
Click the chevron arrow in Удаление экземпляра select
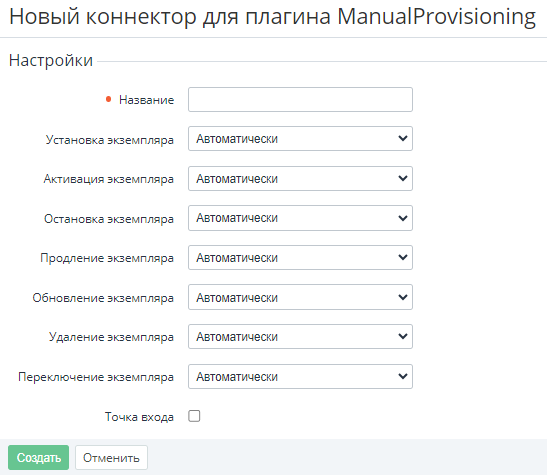pos(403,337)
